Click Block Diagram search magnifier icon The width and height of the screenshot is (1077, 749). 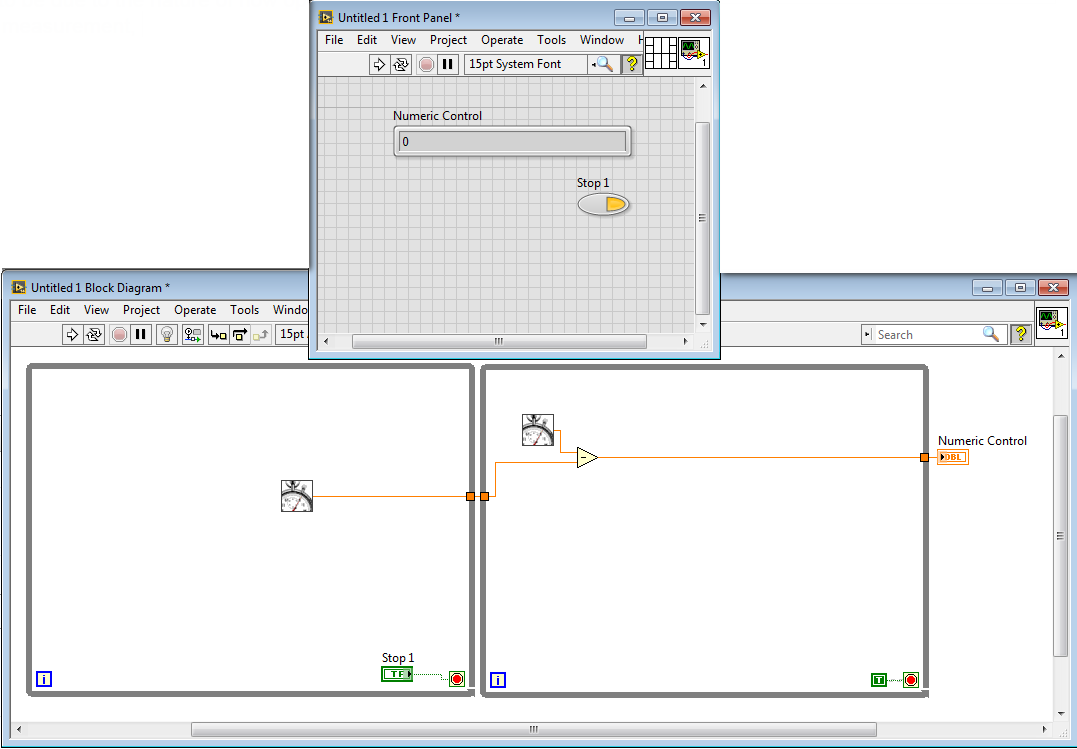(x=990, y=334)
